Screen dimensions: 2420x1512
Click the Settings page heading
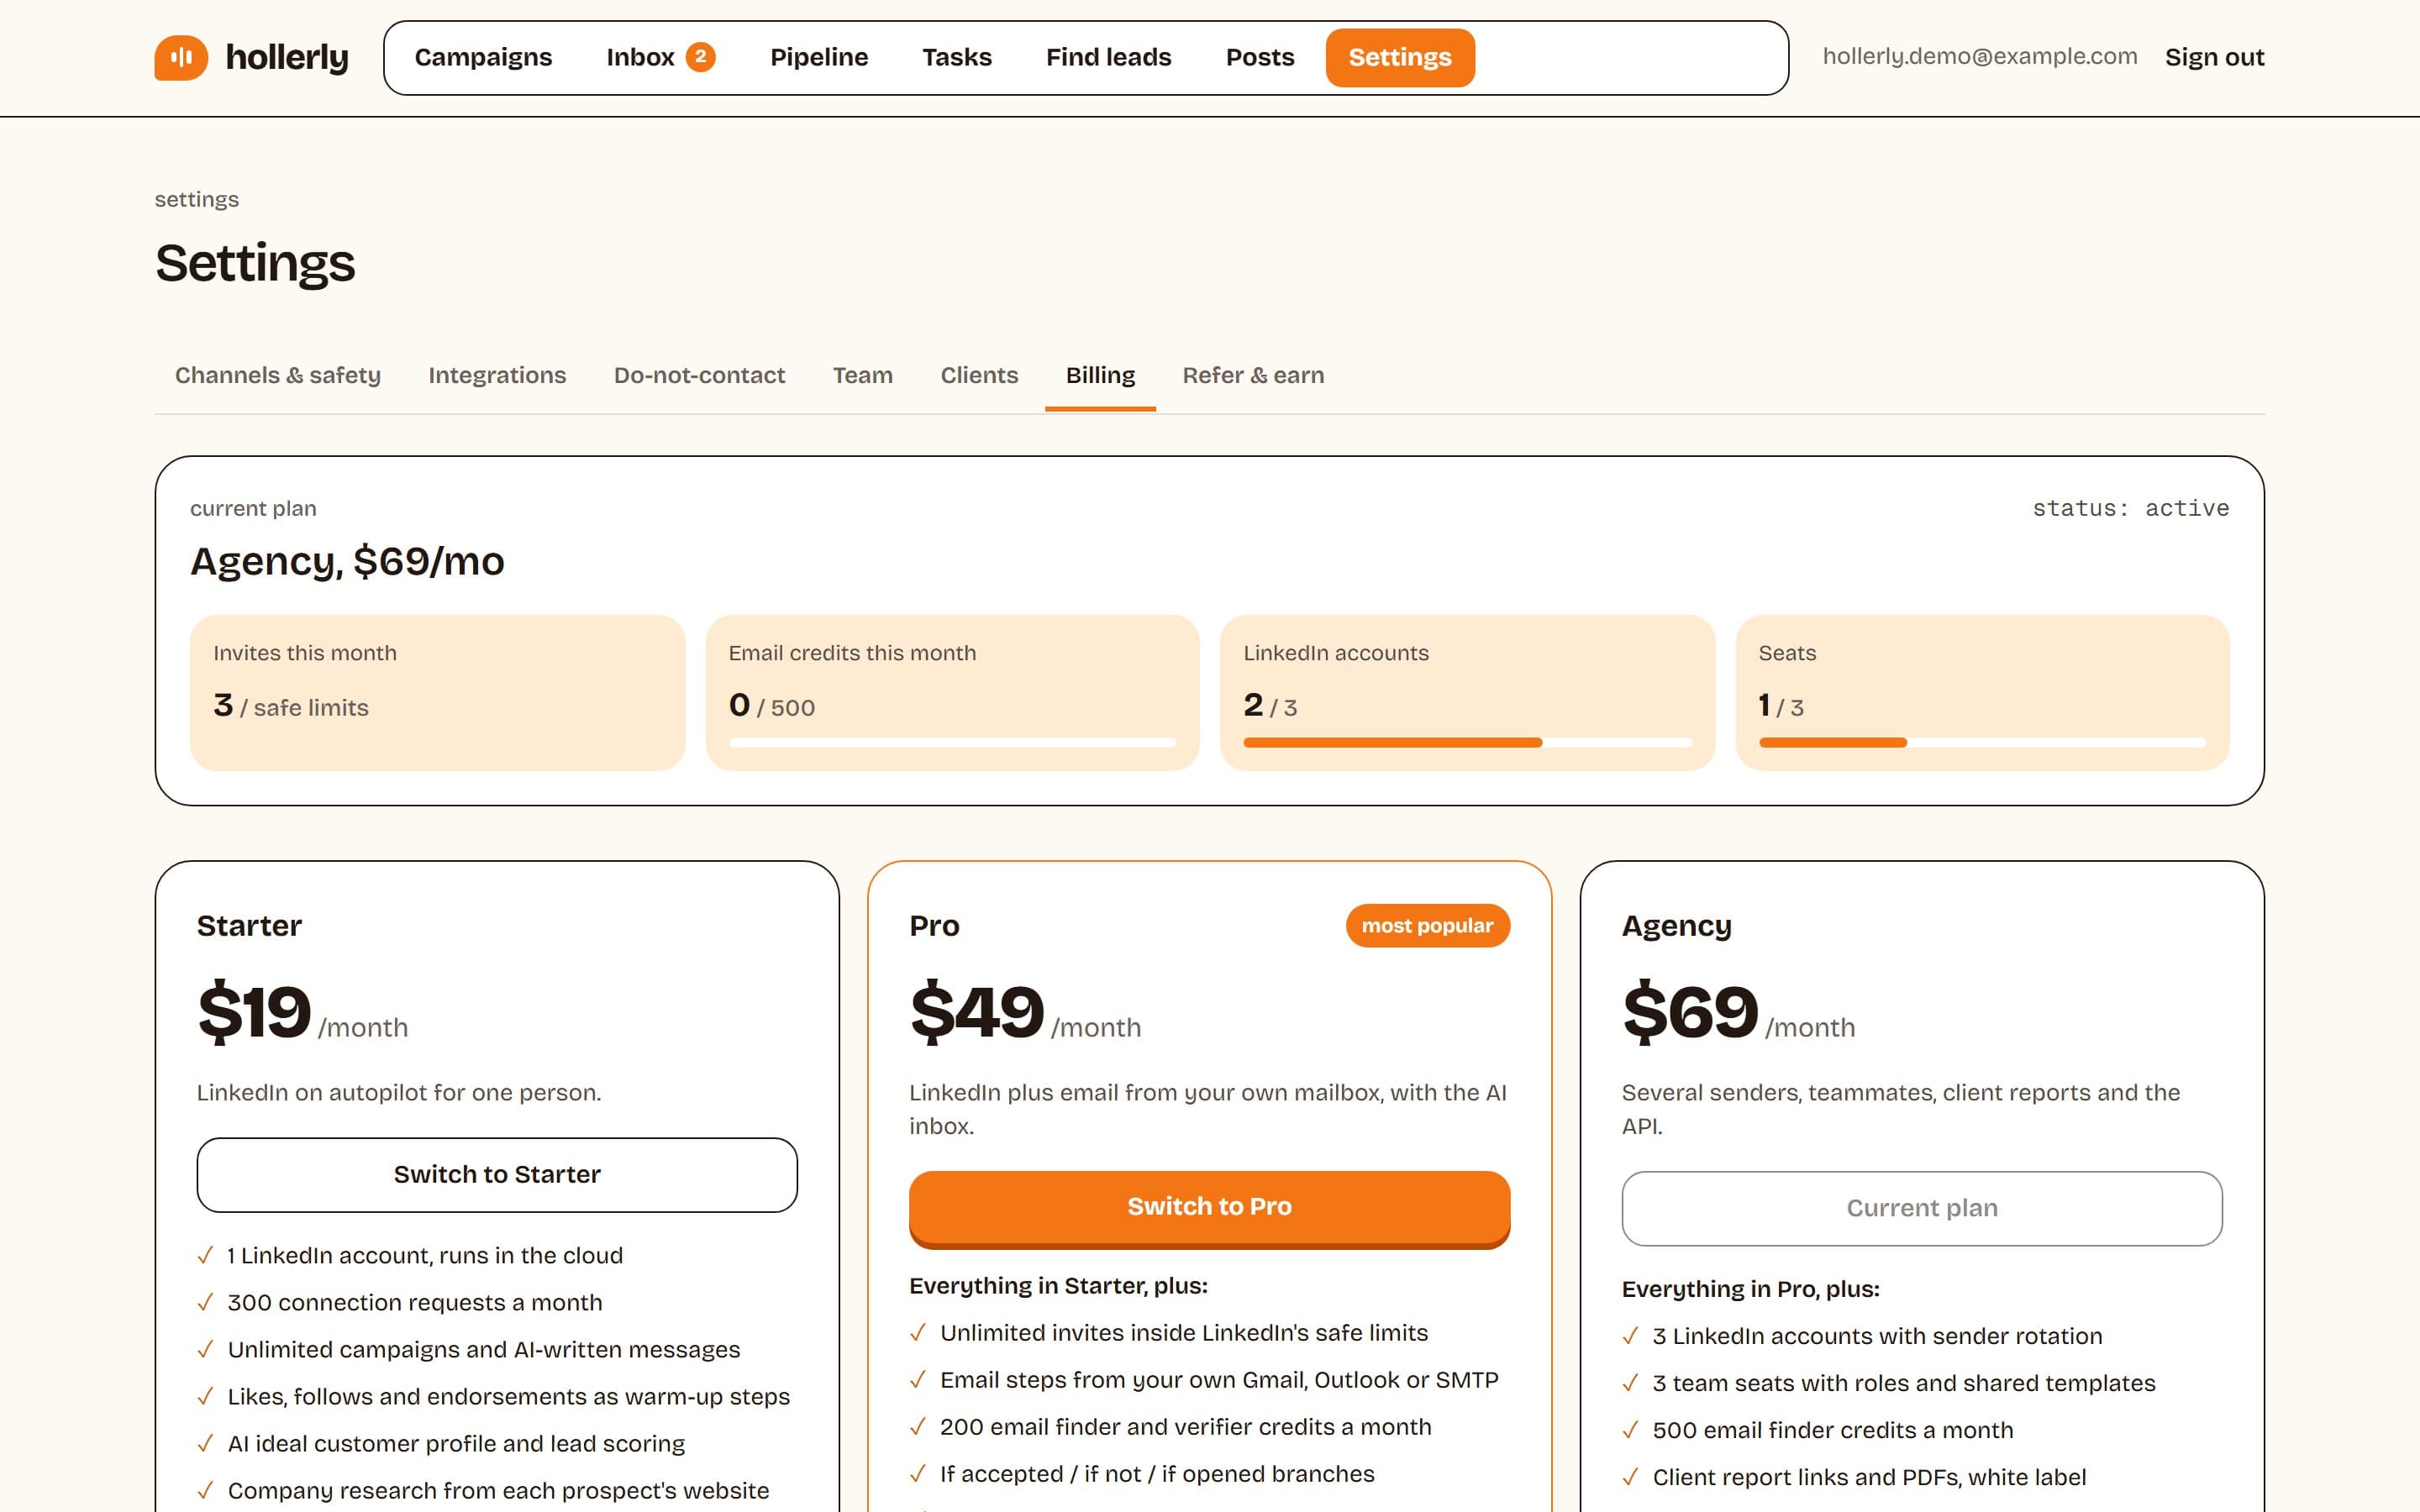255,263
